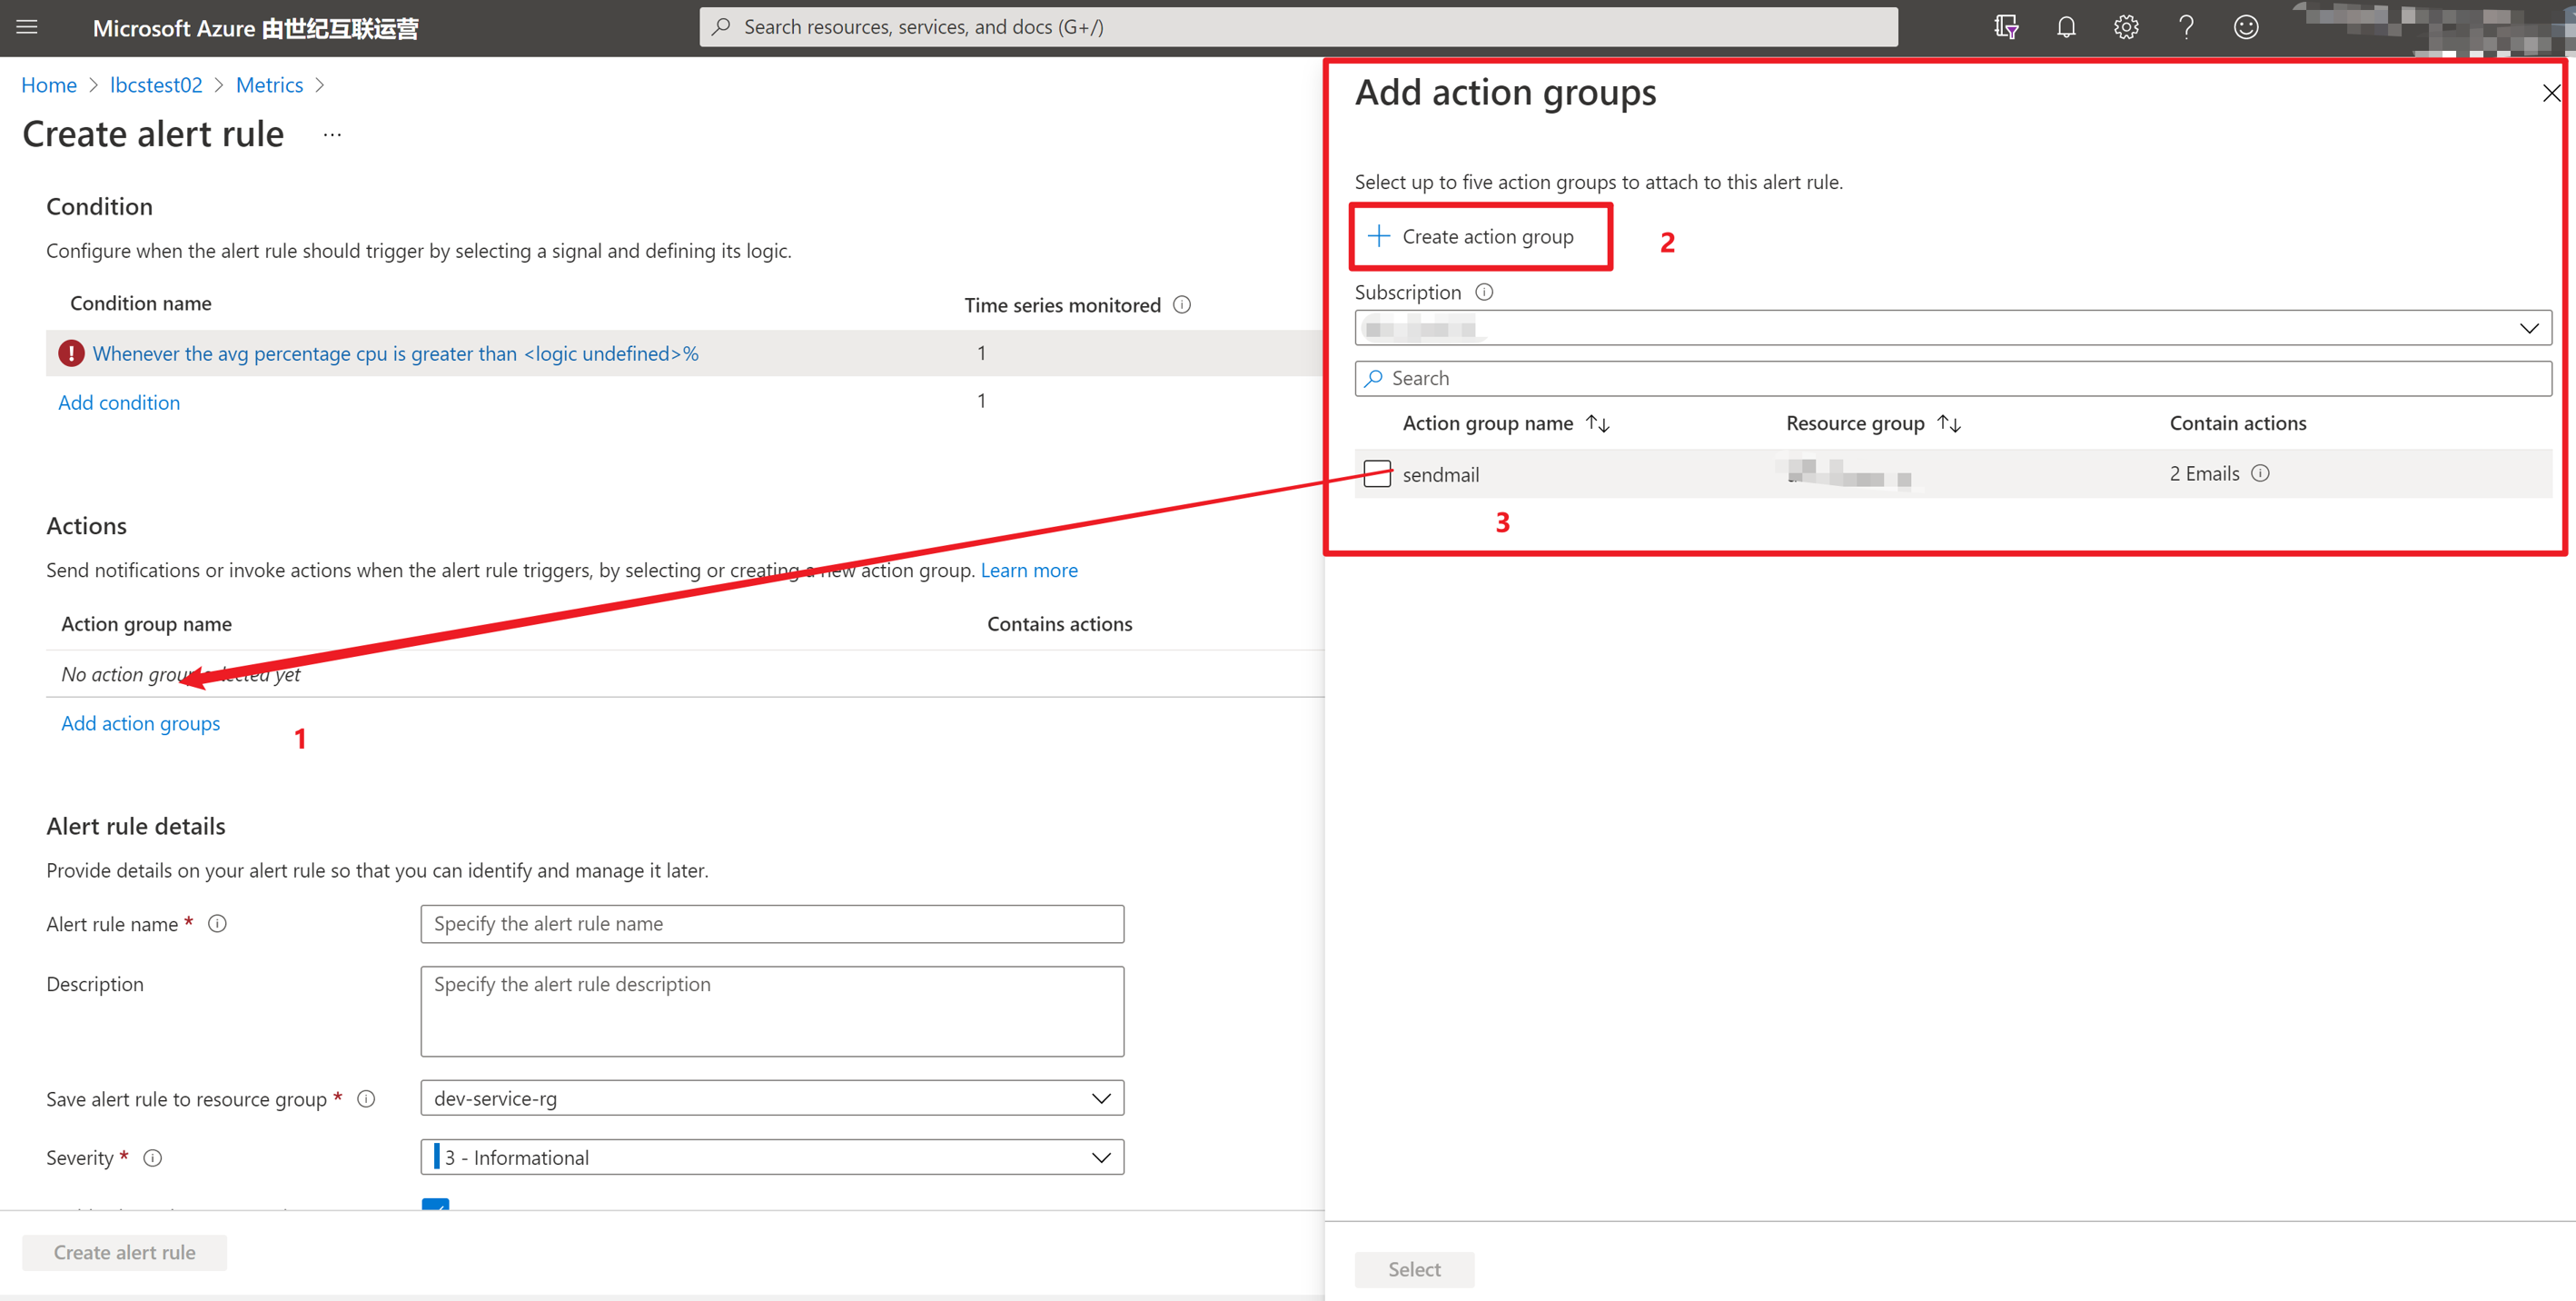Go to the lbcstest02 breadcrumb

pos(156,85)
